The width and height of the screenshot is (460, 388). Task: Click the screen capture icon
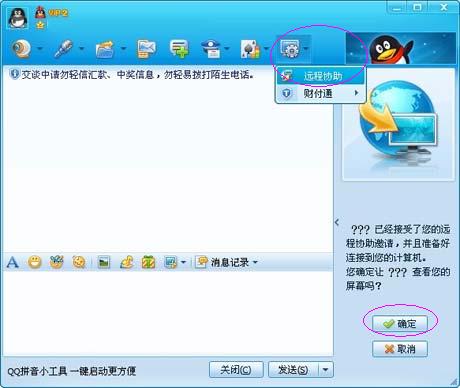(x=171, y=263)
